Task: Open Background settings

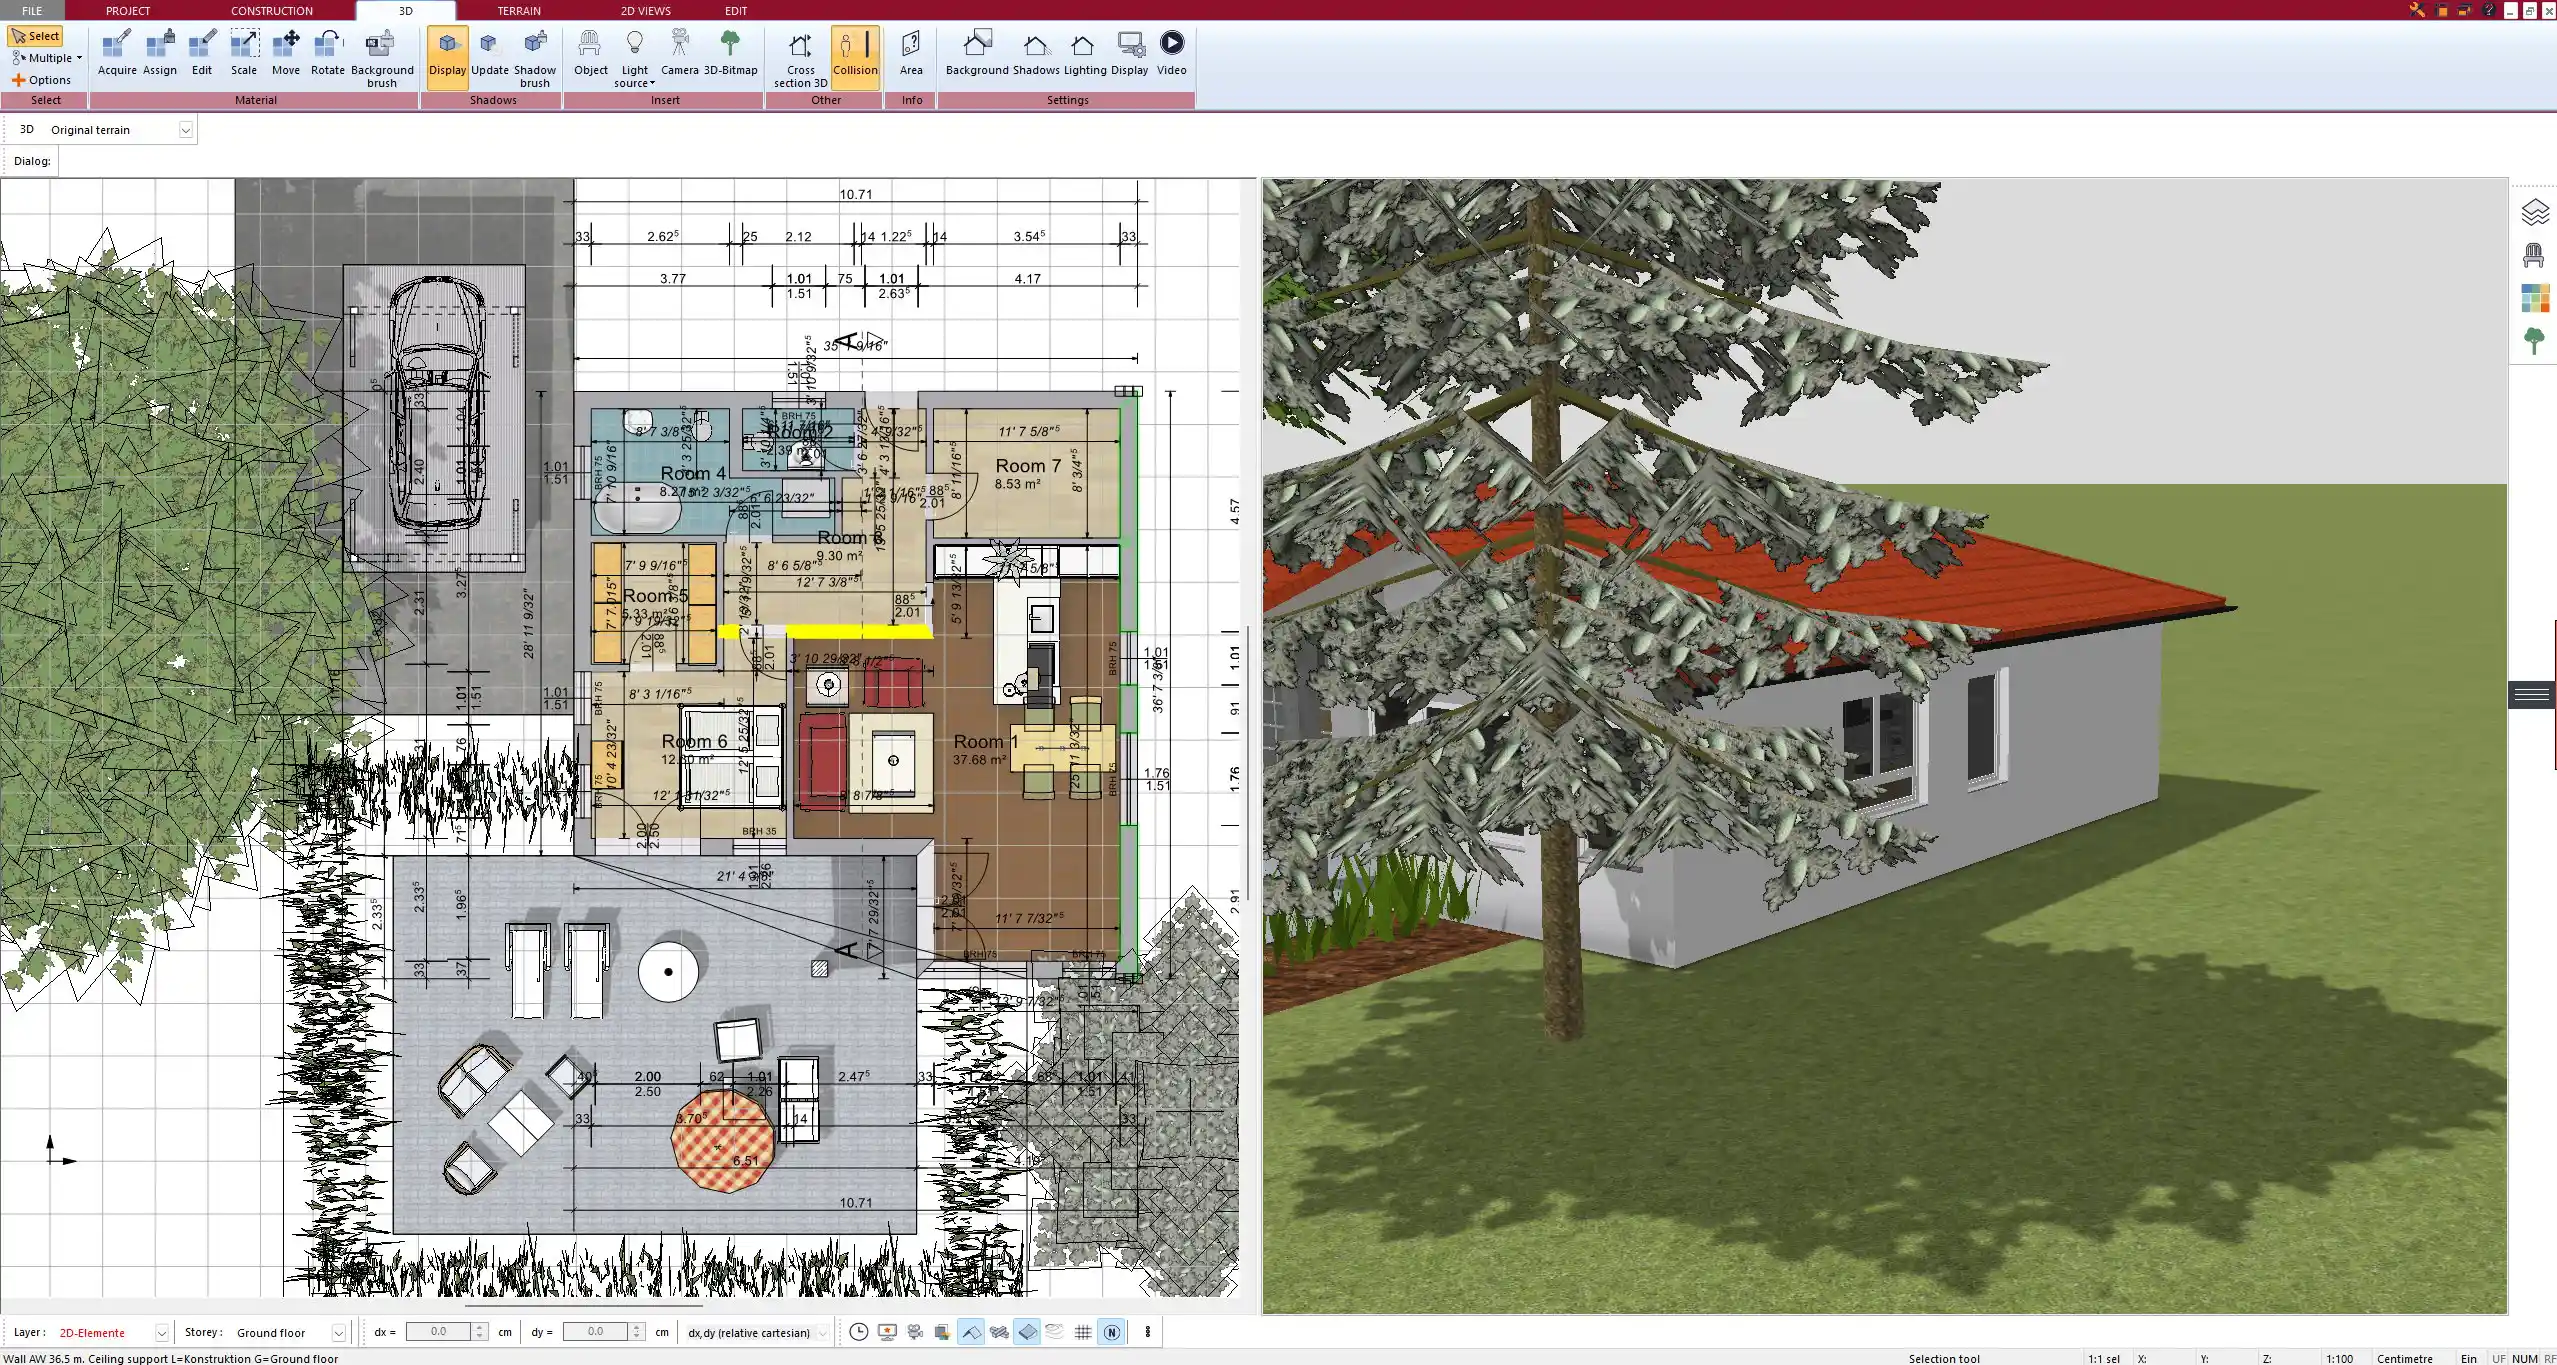Action: 977,54
